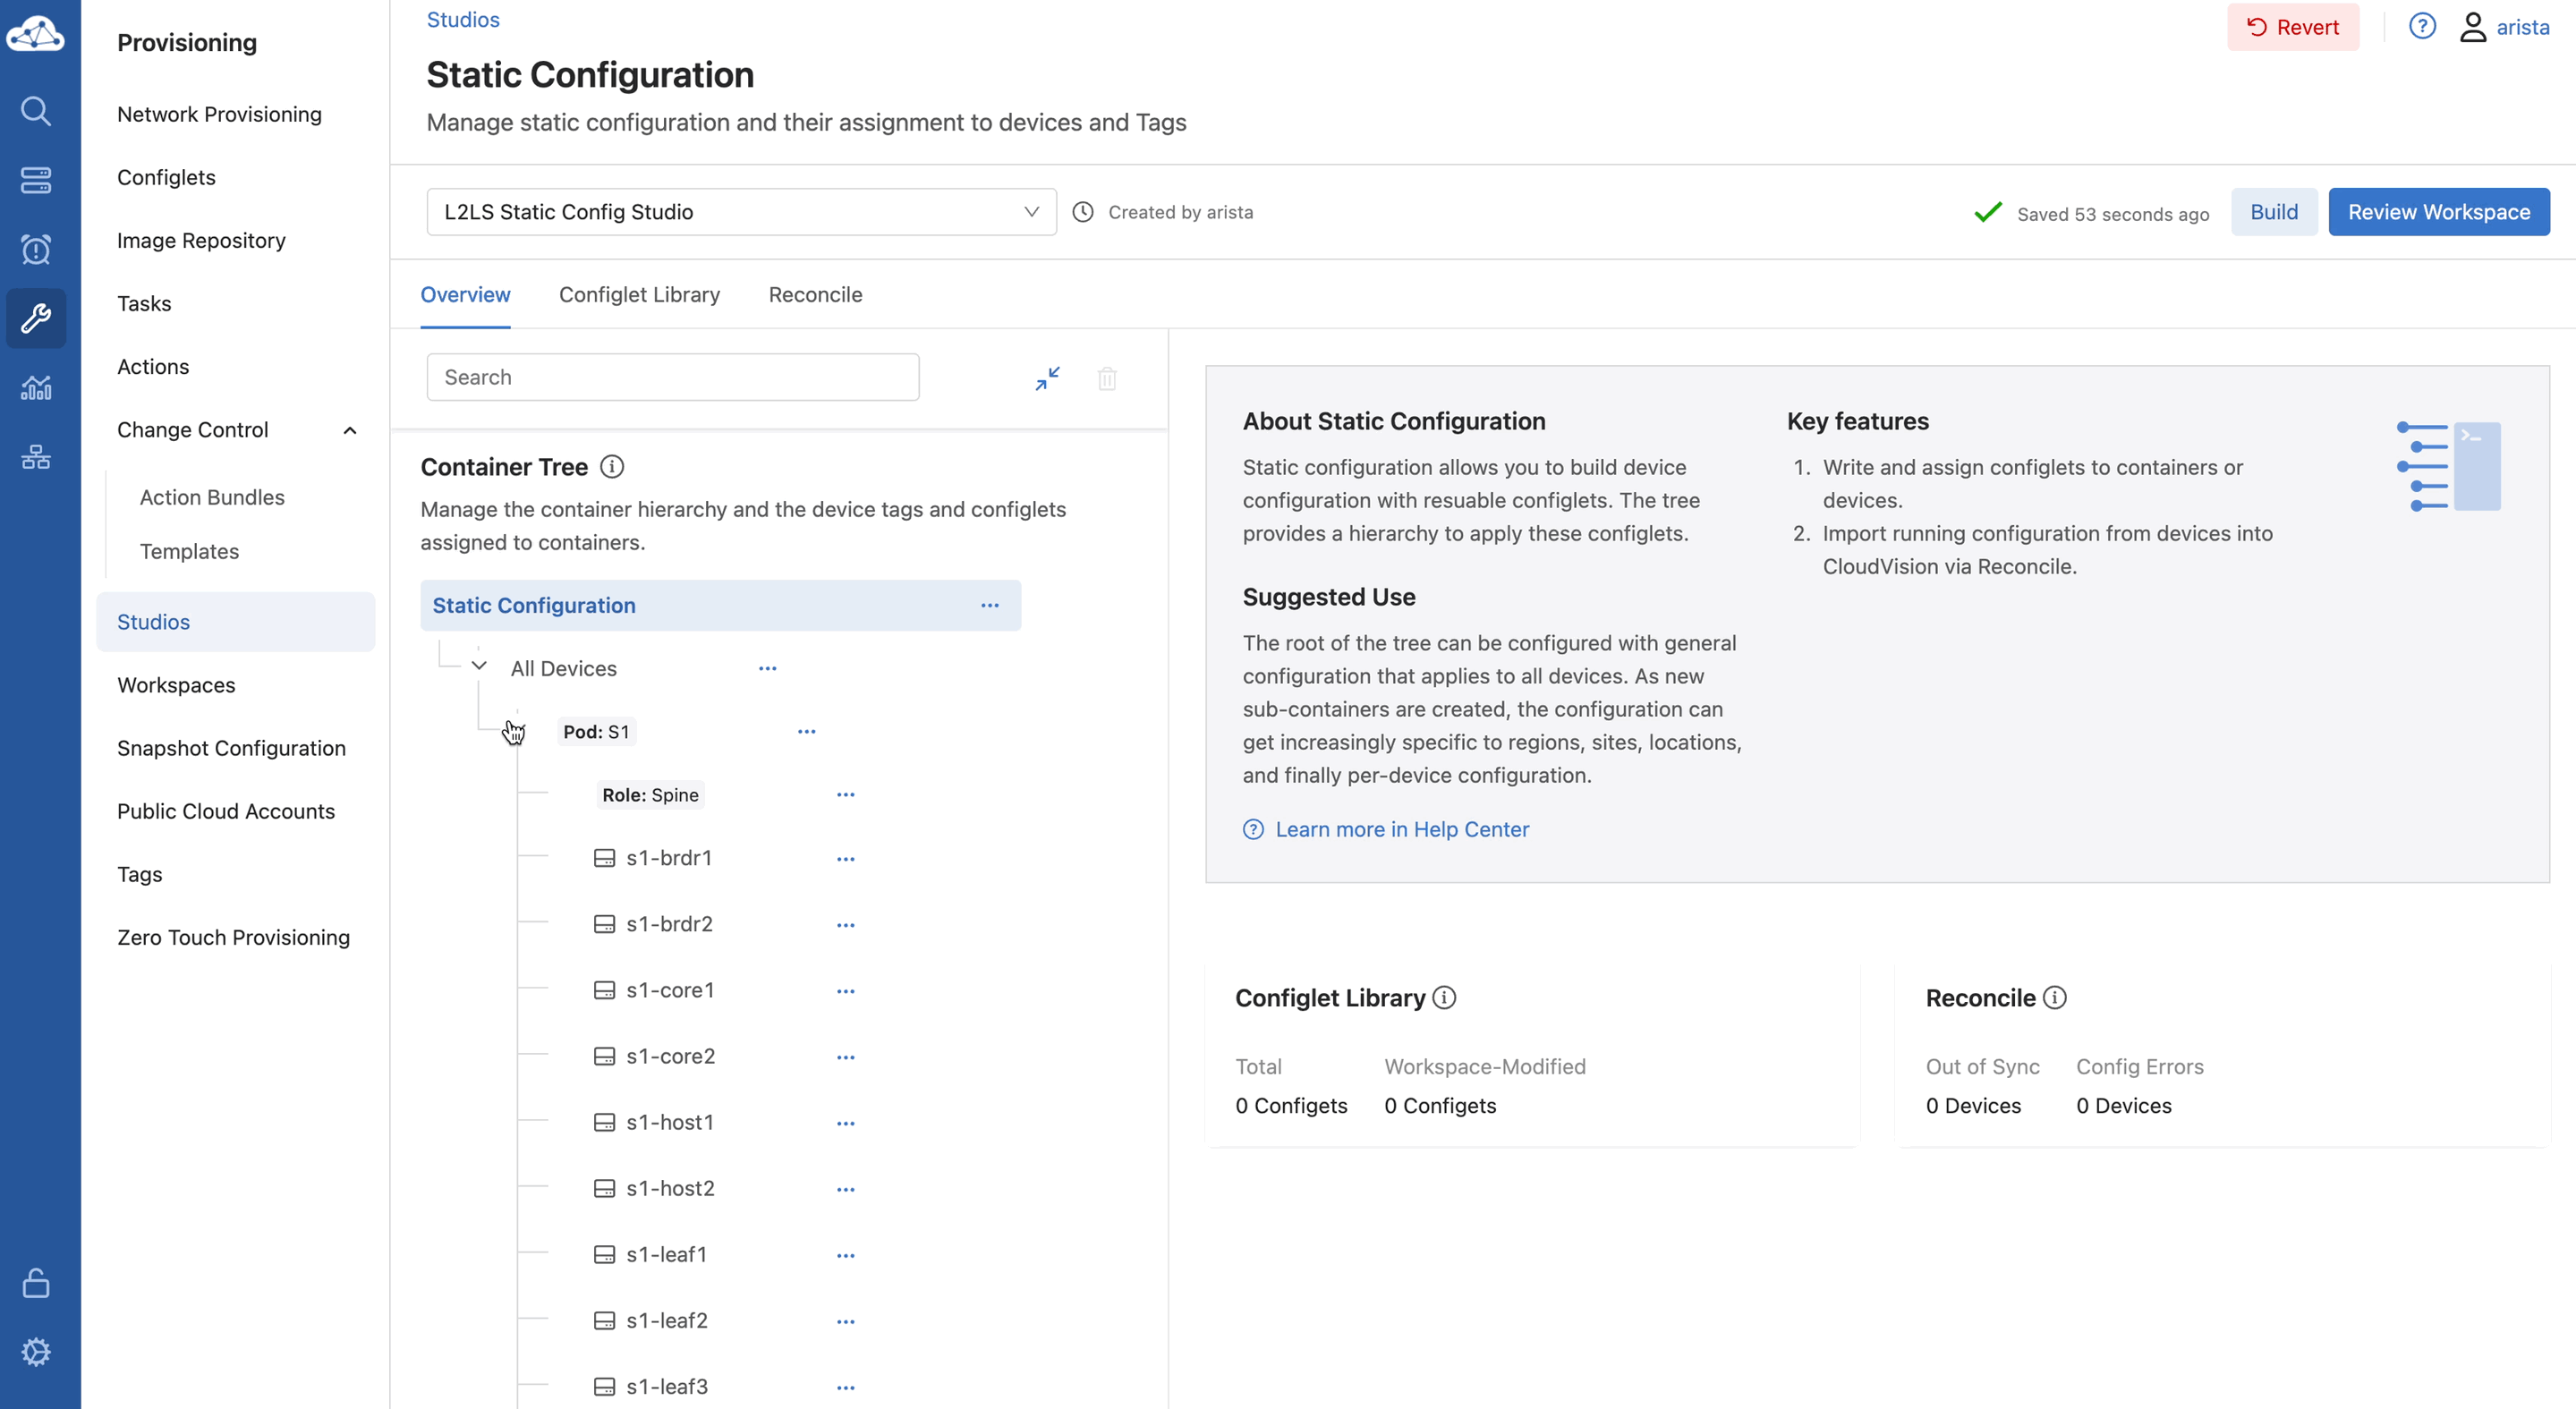Click the Container Tree info icon

coord(612,467)
